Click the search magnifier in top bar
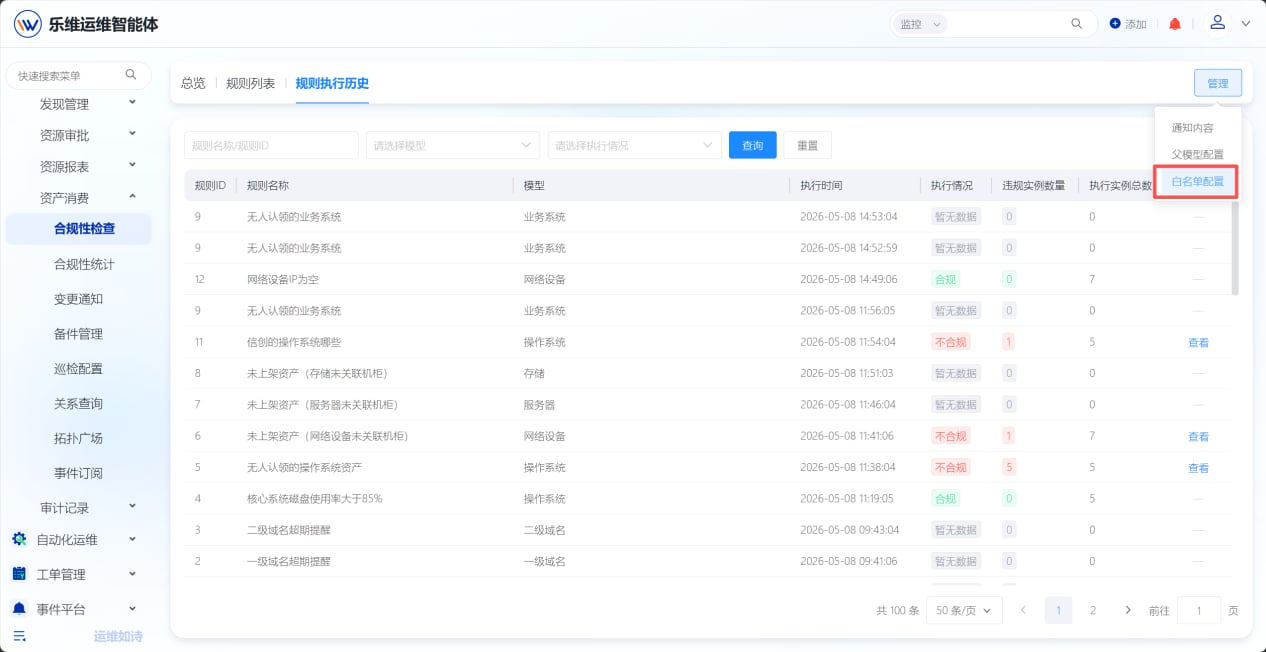Image resolution: width=1266 pixels, height=652 pixels. click(1077, 24)
